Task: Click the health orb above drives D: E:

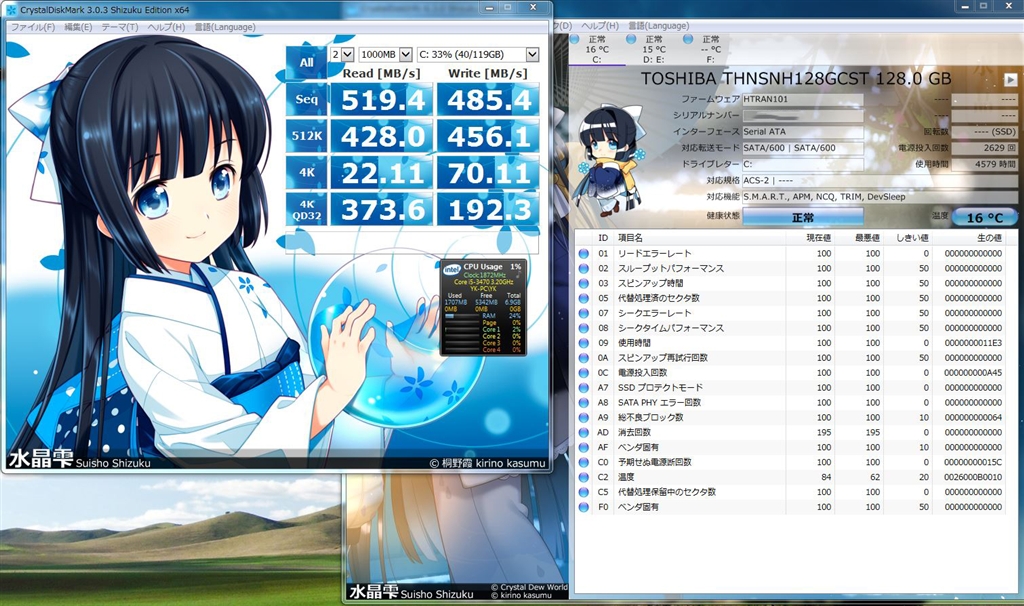Action: tap(631, 39)
